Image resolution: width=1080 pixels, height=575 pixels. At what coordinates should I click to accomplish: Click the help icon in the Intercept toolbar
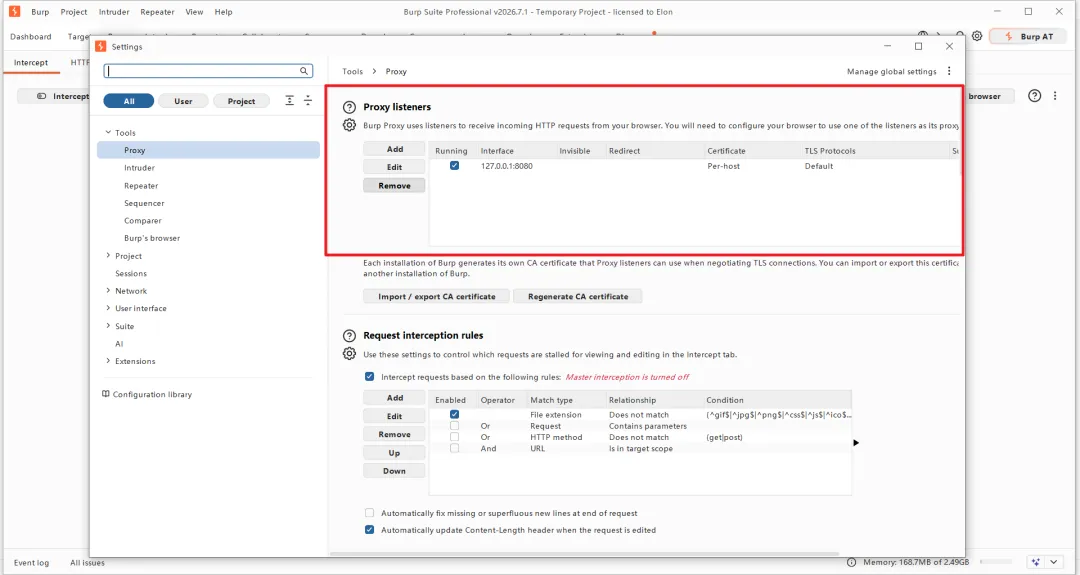click(1035, 96)
